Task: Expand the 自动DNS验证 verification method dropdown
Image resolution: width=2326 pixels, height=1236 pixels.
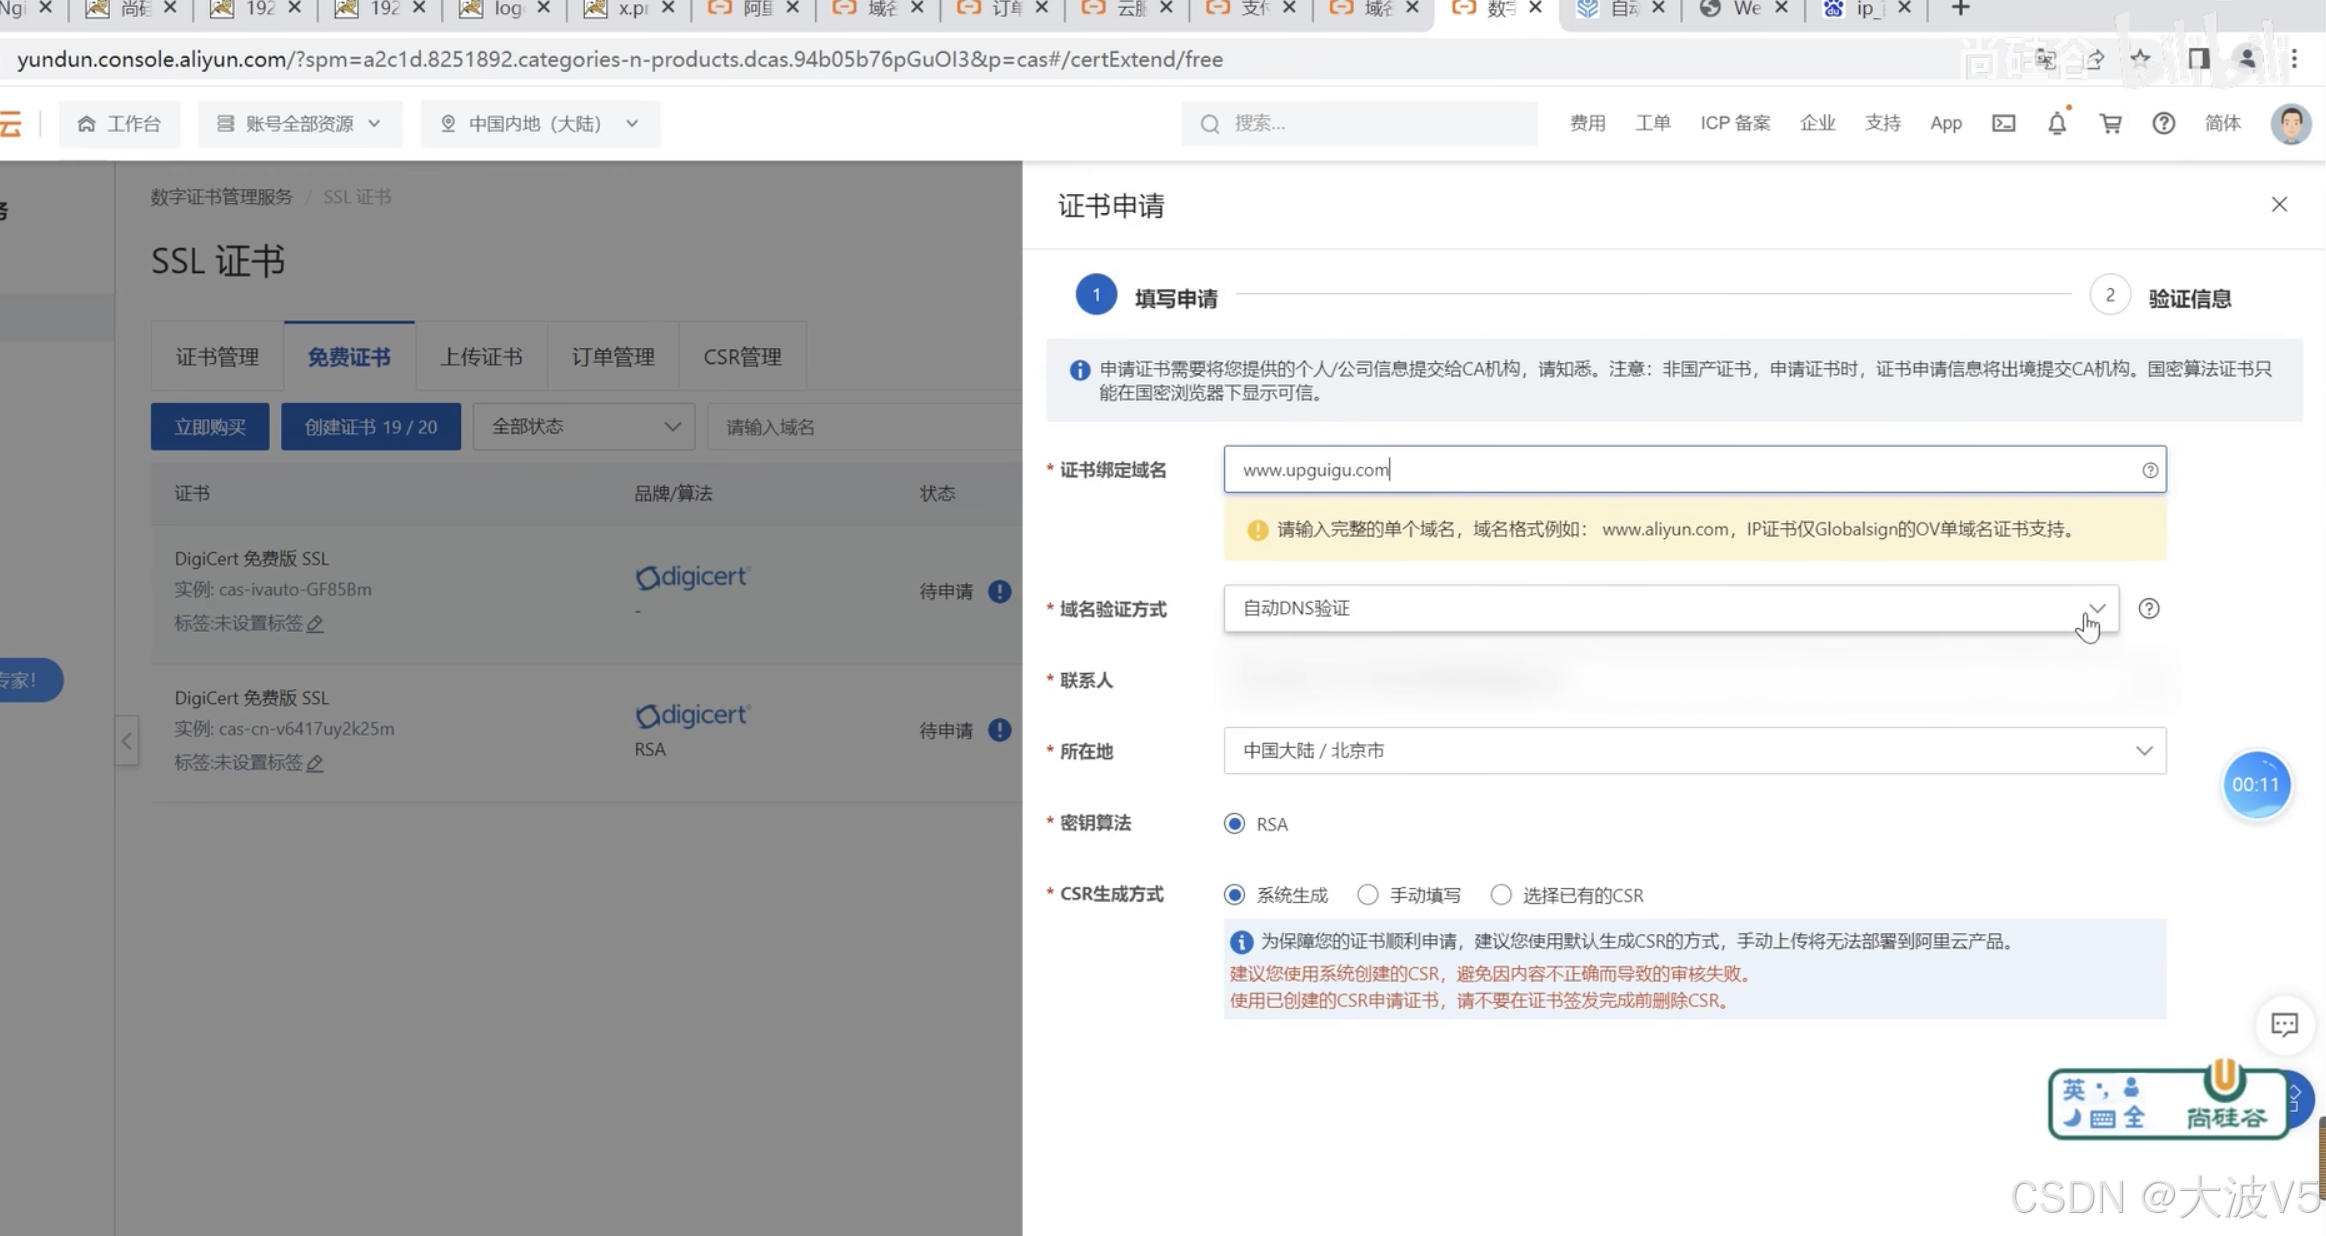Action: pyautogui.click(x=1670, y=608)
